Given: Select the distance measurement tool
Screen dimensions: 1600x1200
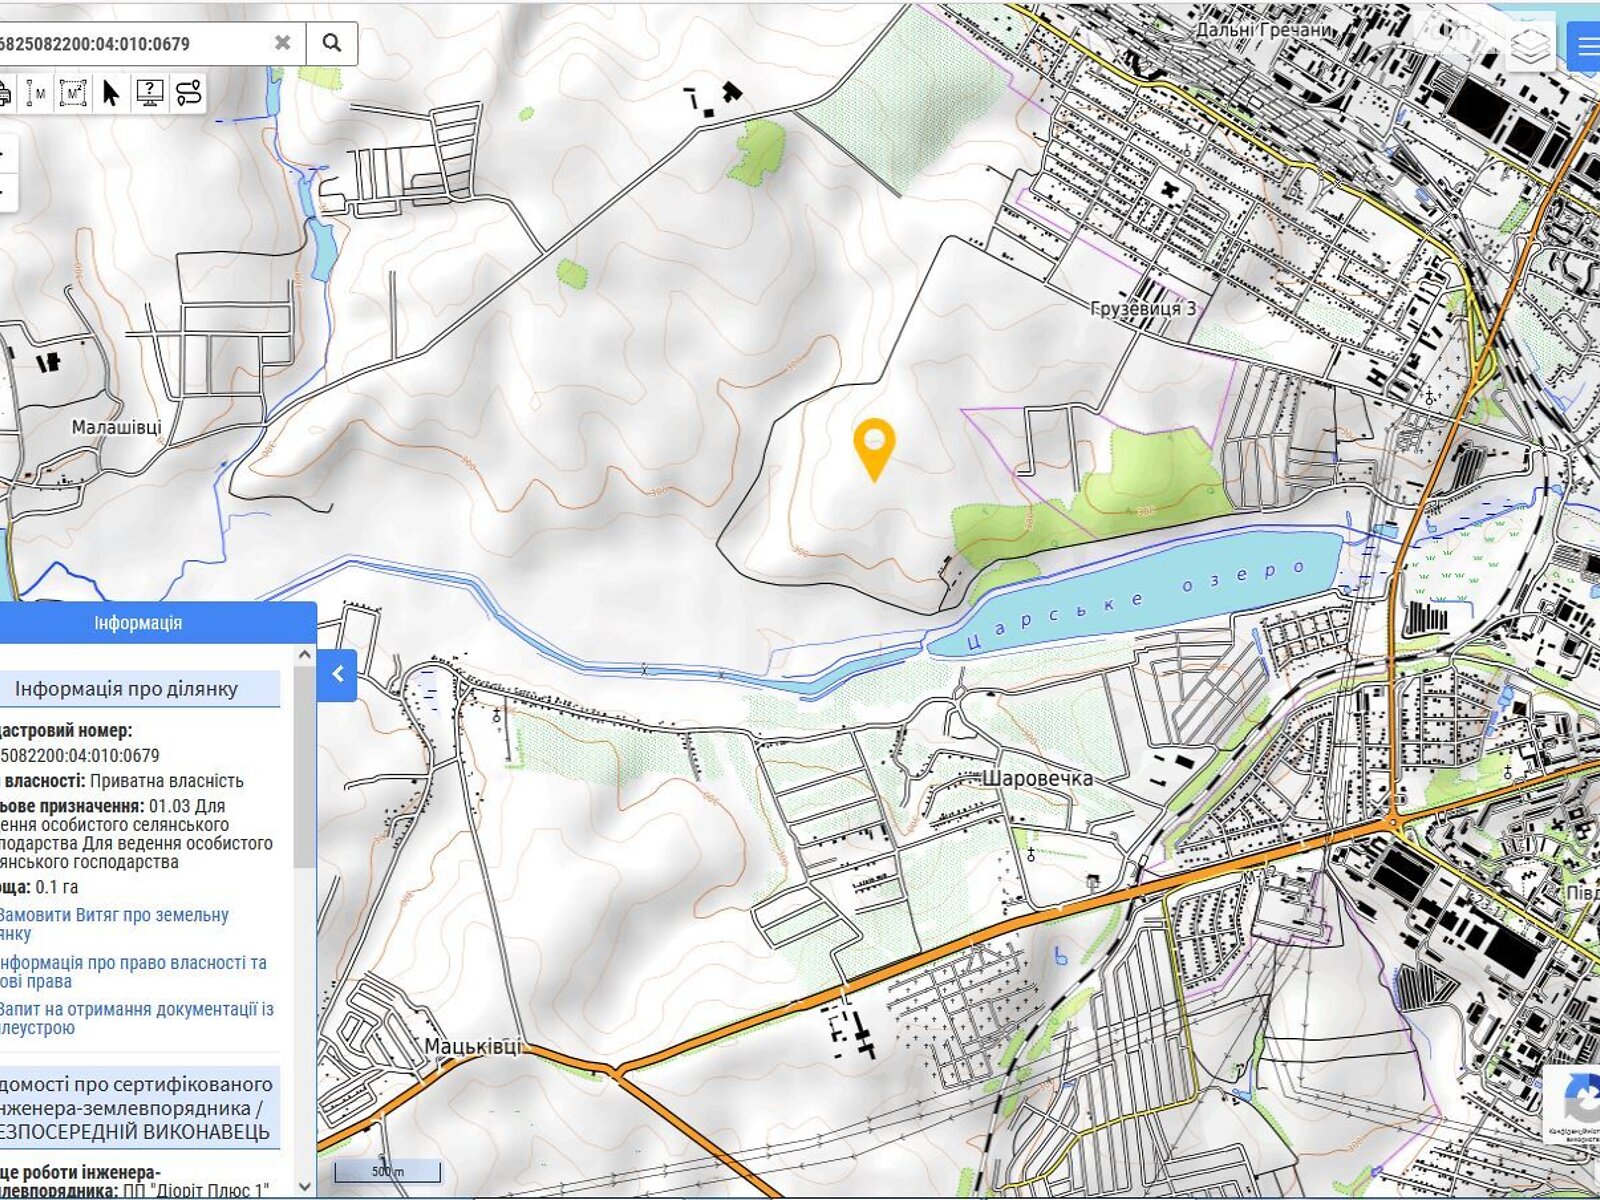Looking at the screenshot, I should [x=37, y=93].
